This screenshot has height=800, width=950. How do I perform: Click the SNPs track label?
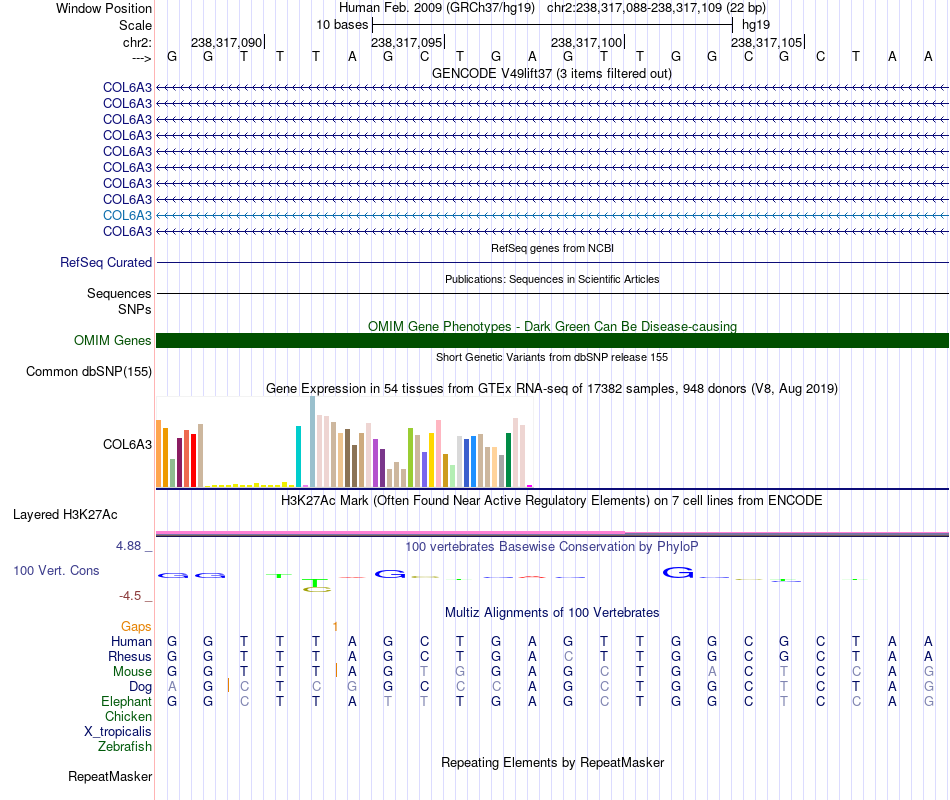pos(135,309)
